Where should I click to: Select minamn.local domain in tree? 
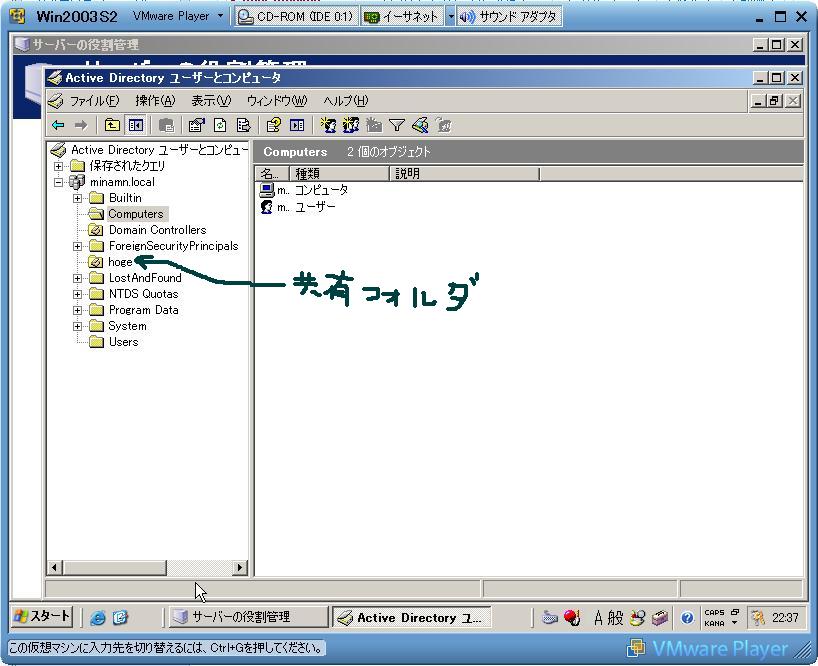(122, 182)
